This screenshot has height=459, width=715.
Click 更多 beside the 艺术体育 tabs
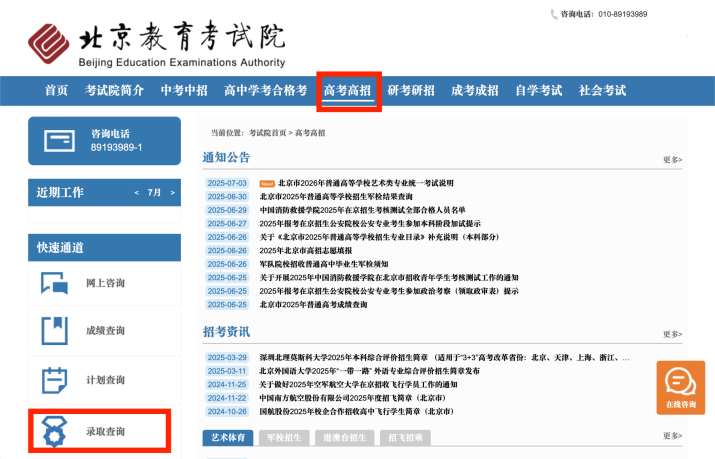673,436
